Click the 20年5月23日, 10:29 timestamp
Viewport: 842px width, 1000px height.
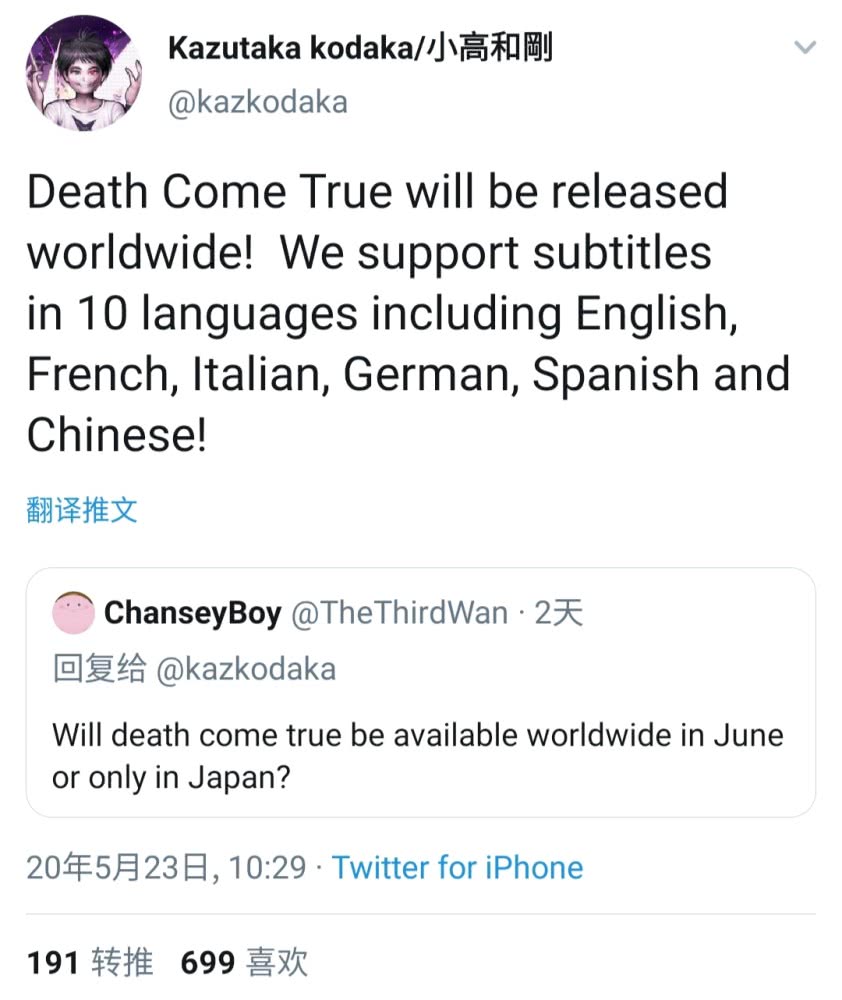pyautogui.click(x=166, y=867)
